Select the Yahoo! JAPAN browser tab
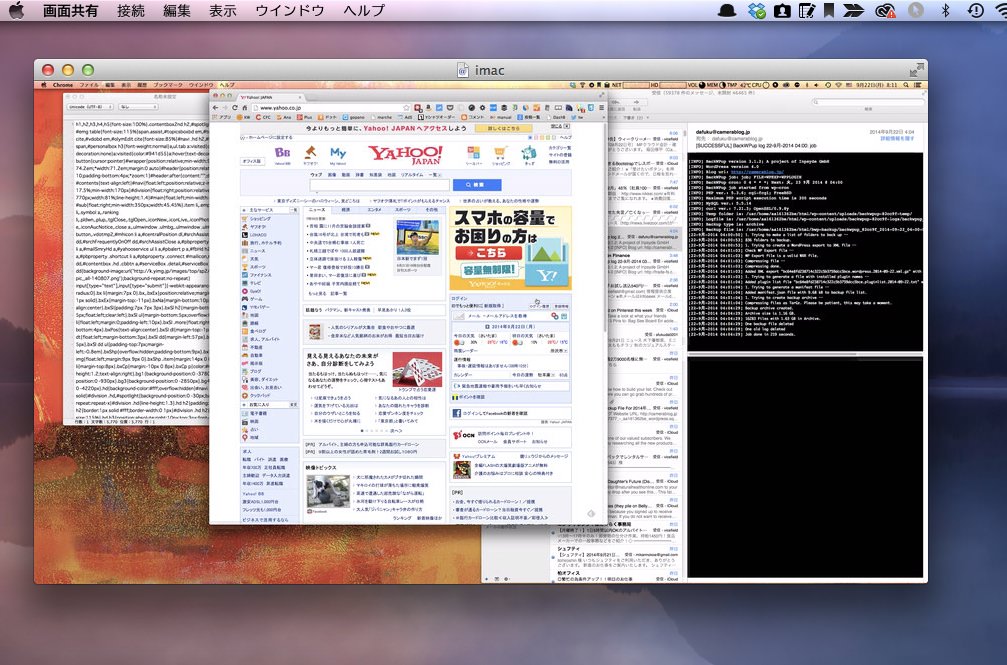The width and height of the screenshot is (1007, 665). point(270,98)
